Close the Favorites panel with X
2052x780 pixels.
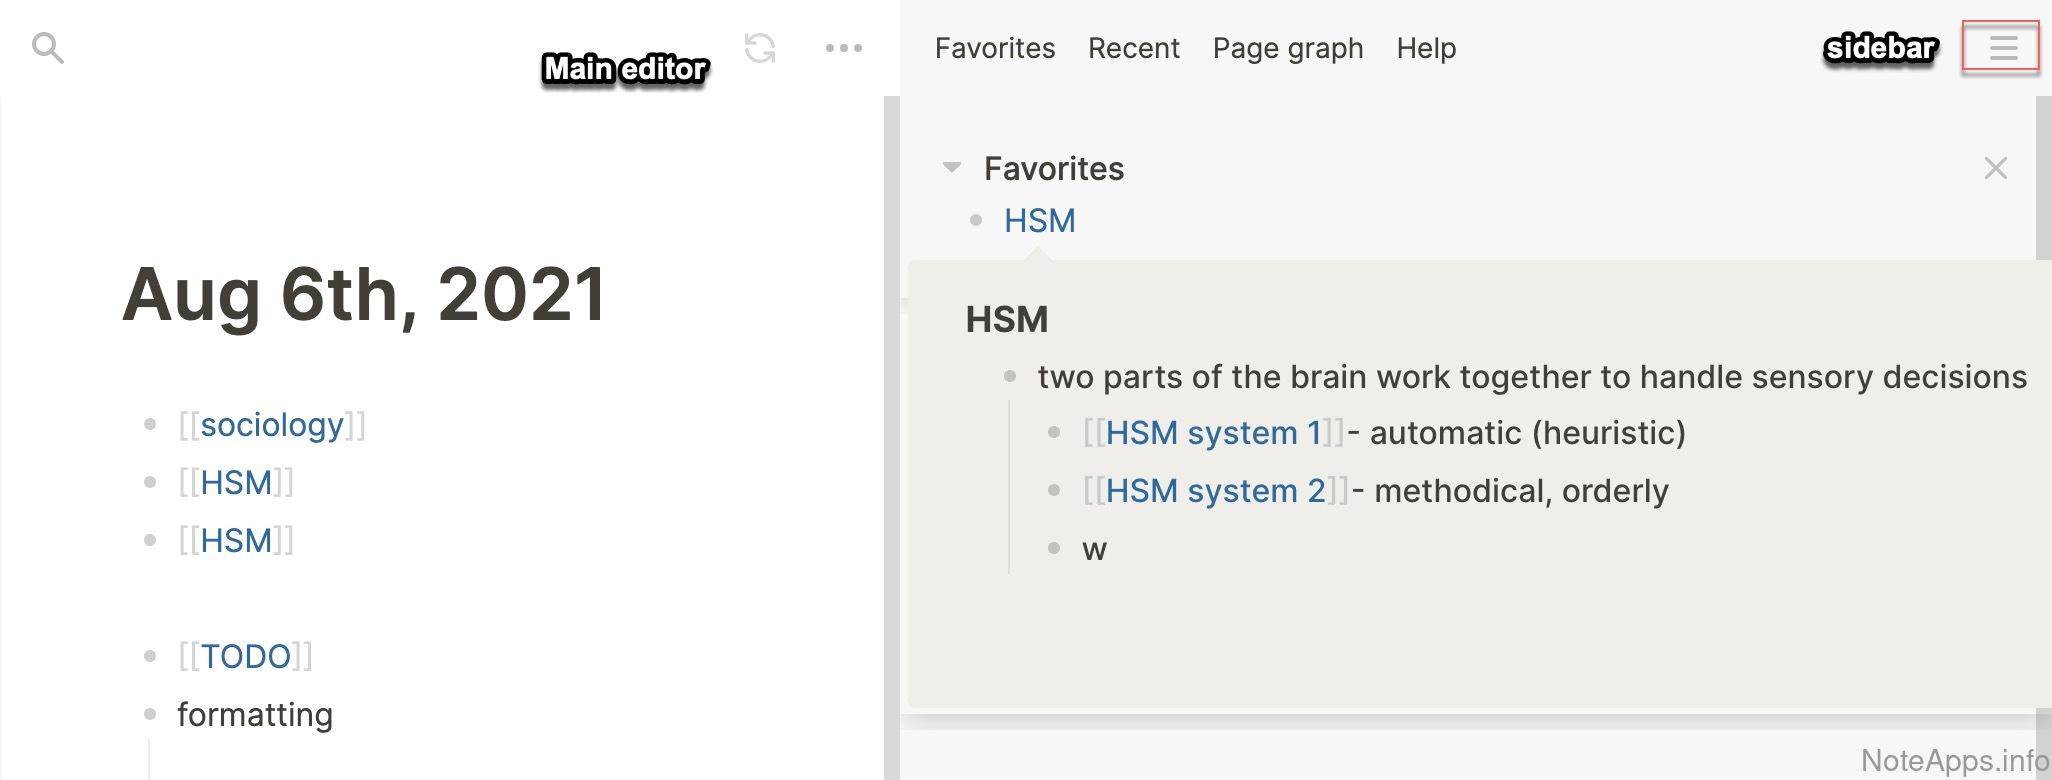[x=1995, y=168]
